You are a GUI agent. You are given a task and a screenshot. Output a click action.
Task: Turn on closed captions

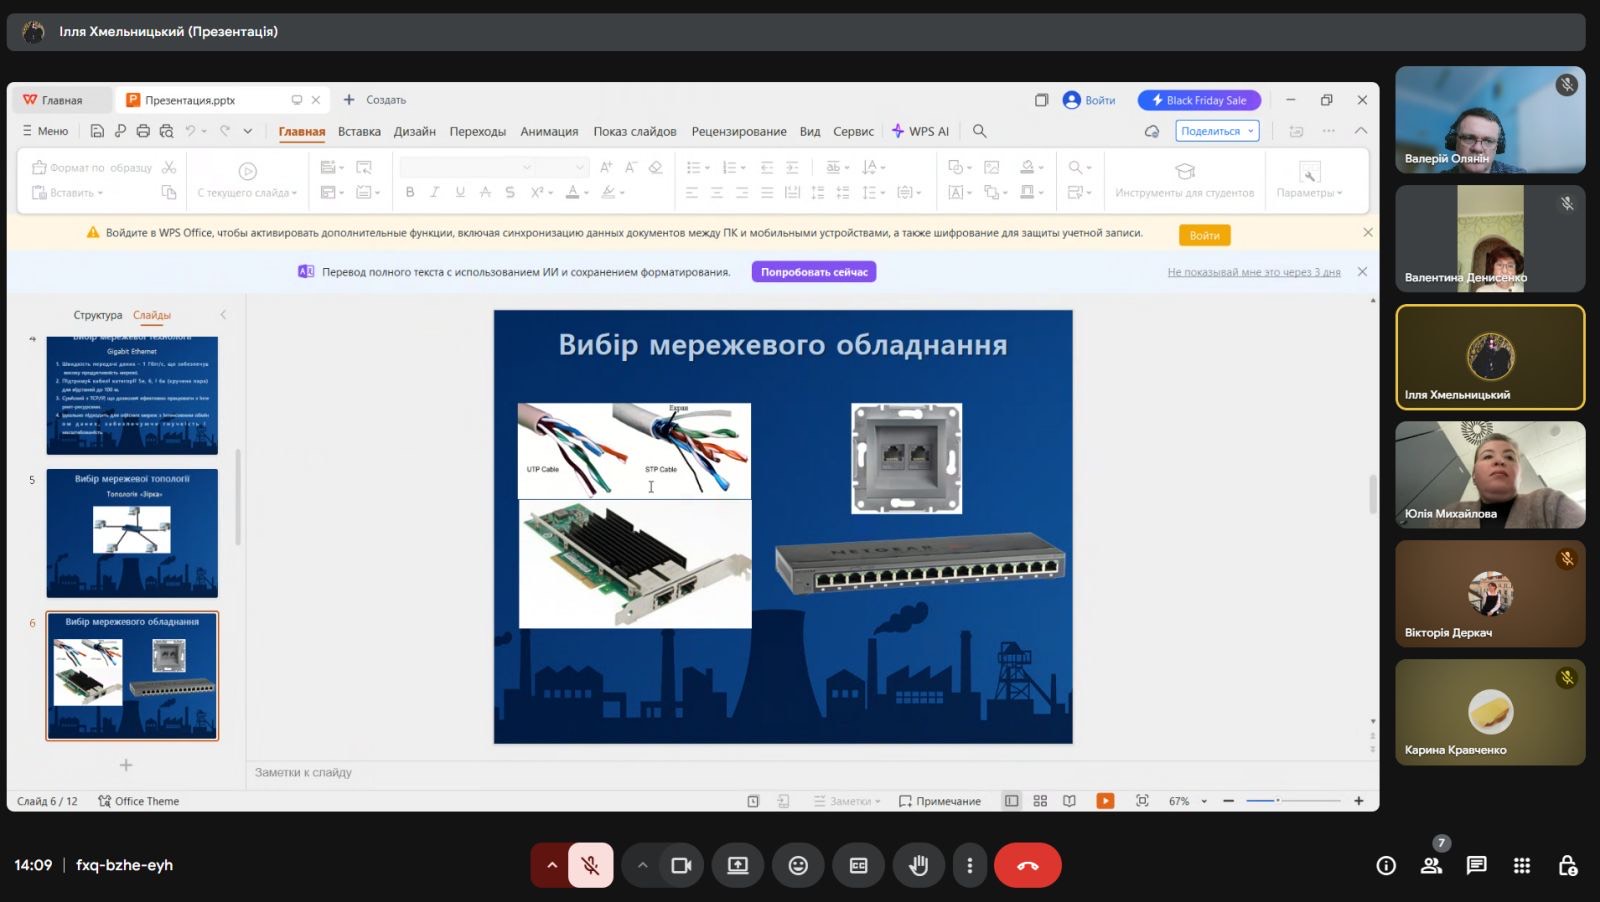click(x=858, y=866)
